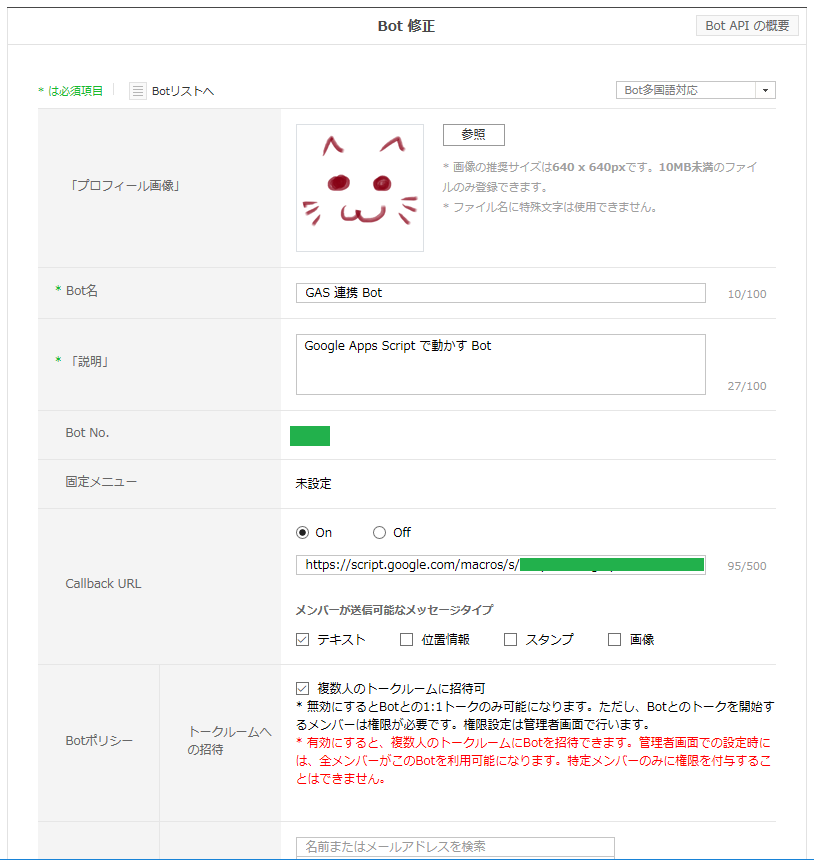Click the green Bot No. badge
The width and height of the screenshot is (814, 860).
pyautogui.click(x=309, y=435)
